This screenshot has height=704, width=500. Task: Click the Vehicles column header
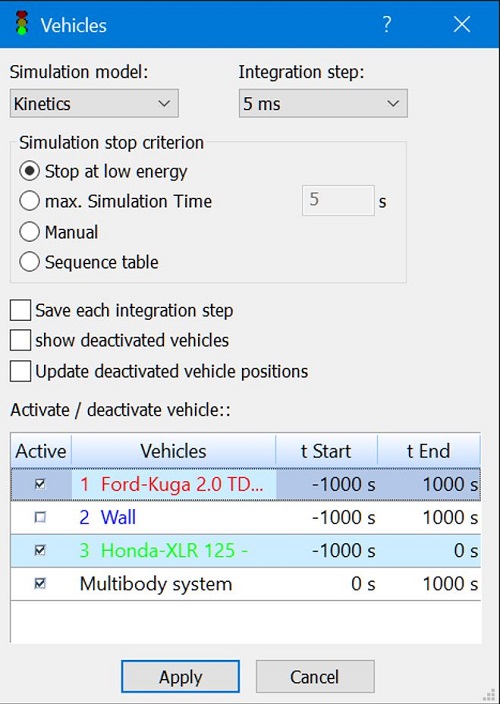point(173,451)
